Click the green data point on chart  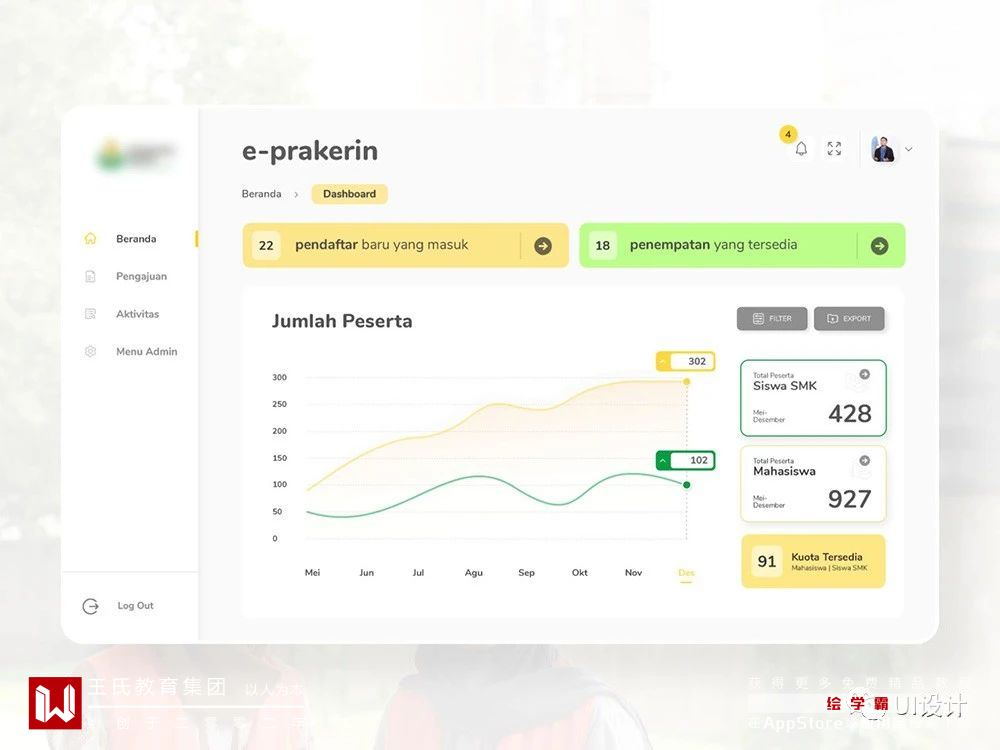pos(687,485)
